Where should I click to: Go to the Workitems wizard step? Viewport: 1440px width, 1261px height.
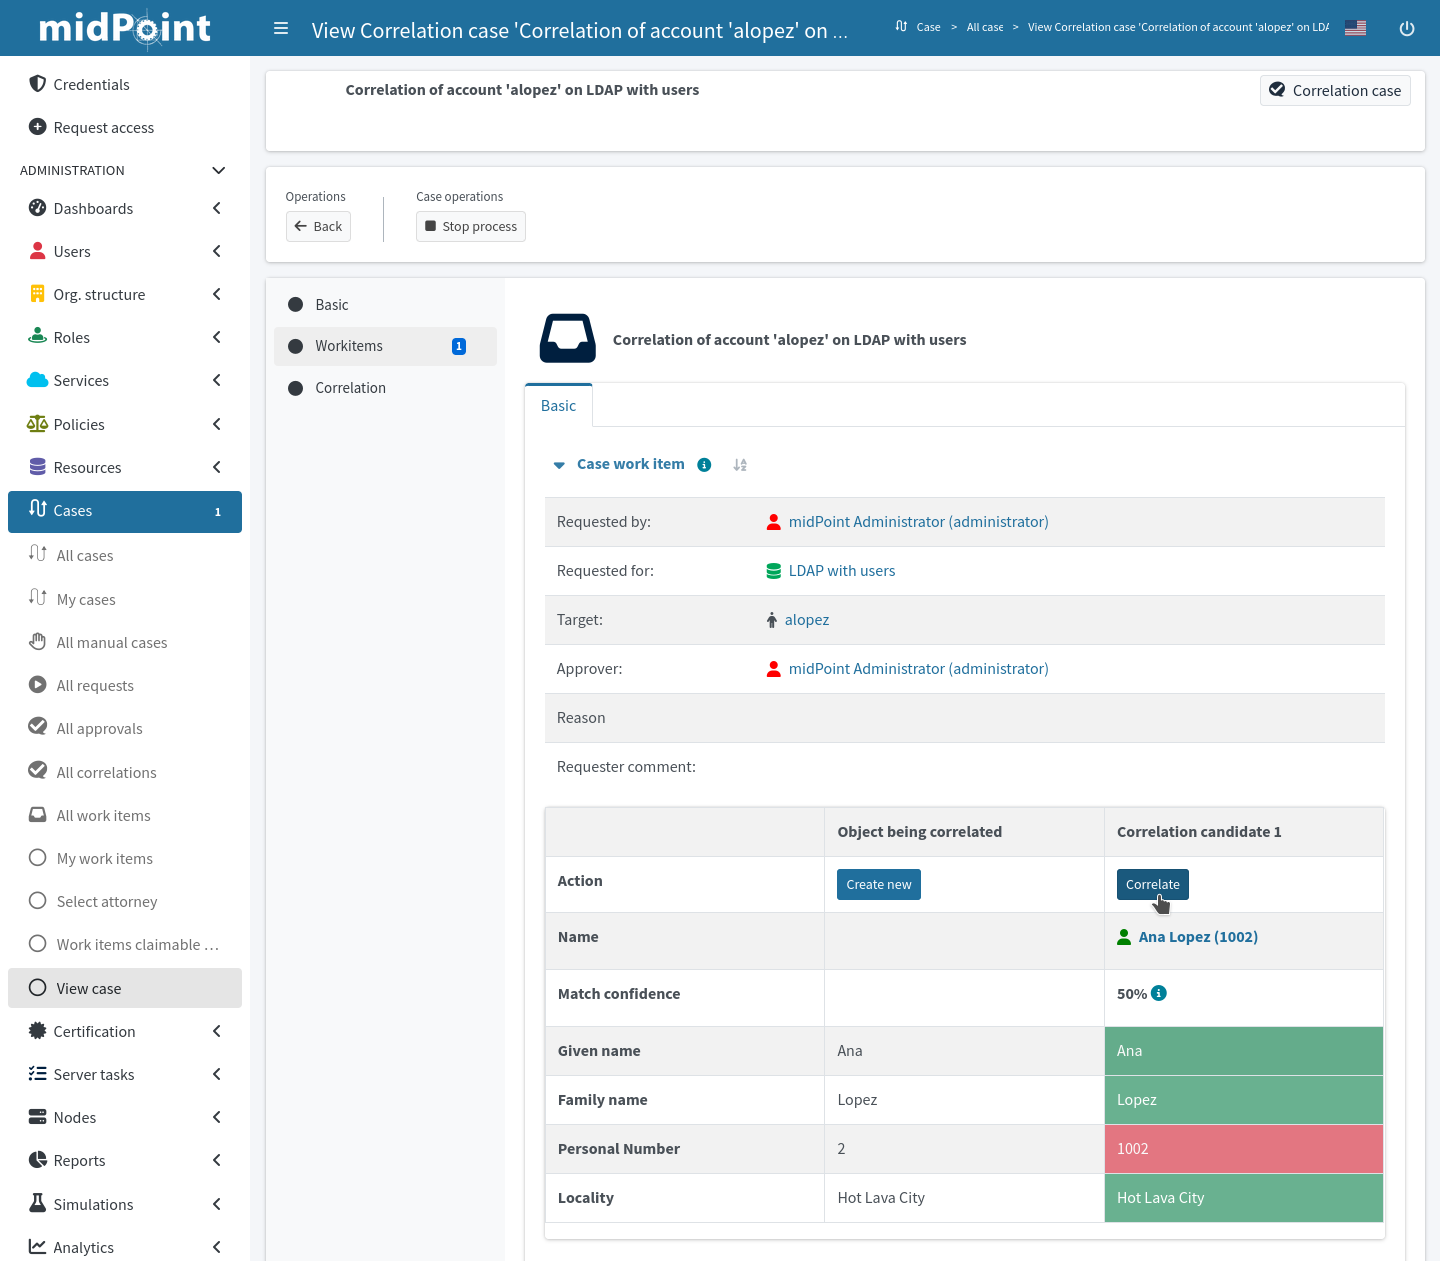(x=349, y=345)
